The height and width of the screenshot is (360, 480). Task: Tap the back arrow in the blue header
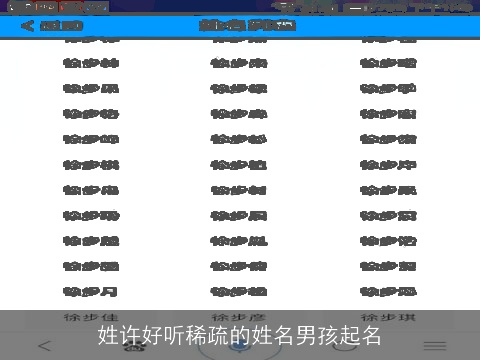coord(27,26)
